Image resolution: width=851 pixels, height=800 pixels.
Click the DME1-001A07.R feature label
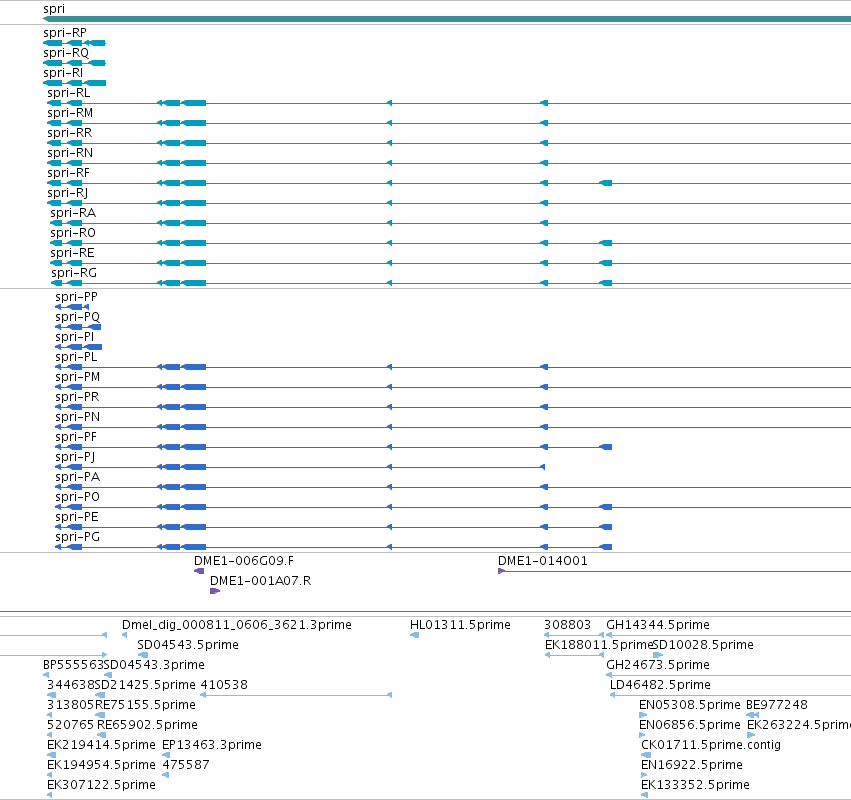(261, 581)
